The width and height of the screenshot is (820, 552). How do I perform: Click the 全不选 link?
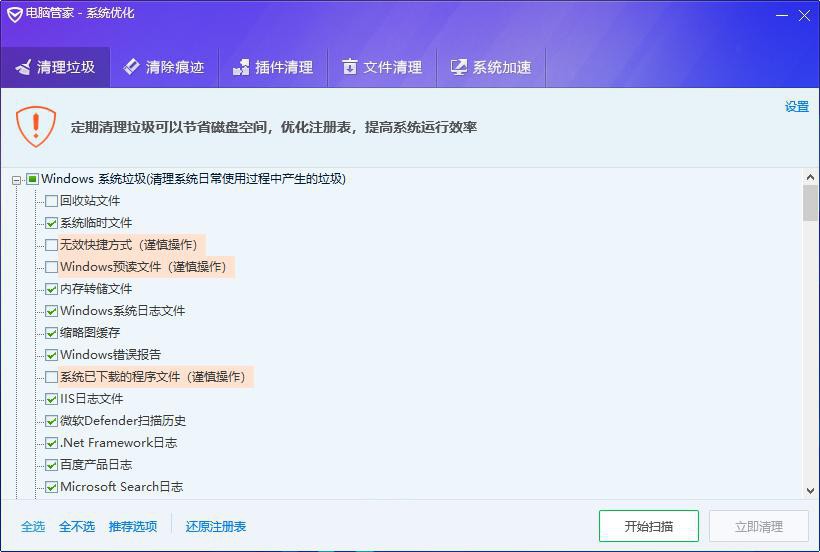77,526
